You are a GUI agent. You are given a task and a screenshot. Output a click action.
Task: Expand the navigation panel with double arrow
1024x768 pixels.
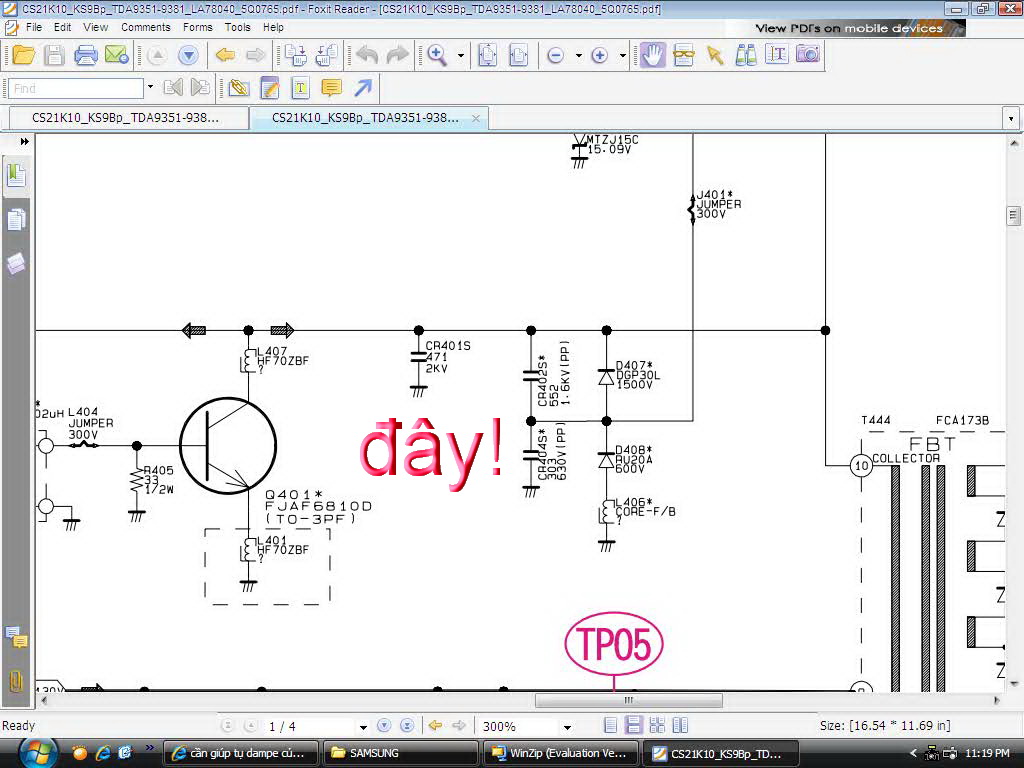pyautogui.click(x=25, y=142)
